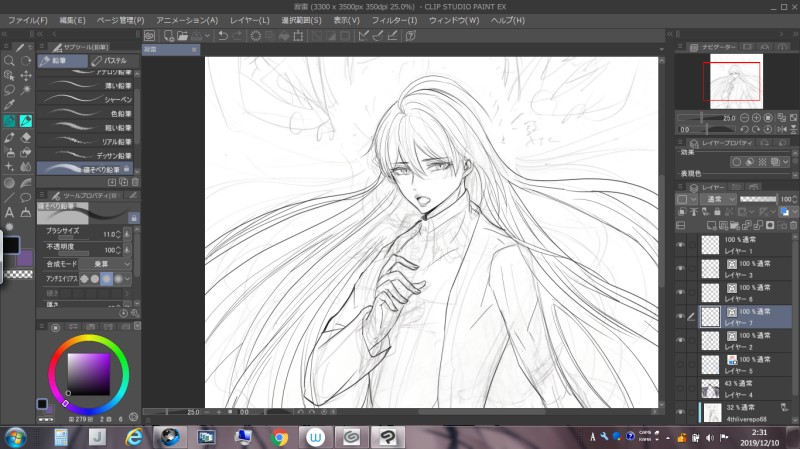Select レイヤー 4 layer thumbnail
Image resolution: width=800 pixels, height=449 pixels.
click(x=710, y=389)
